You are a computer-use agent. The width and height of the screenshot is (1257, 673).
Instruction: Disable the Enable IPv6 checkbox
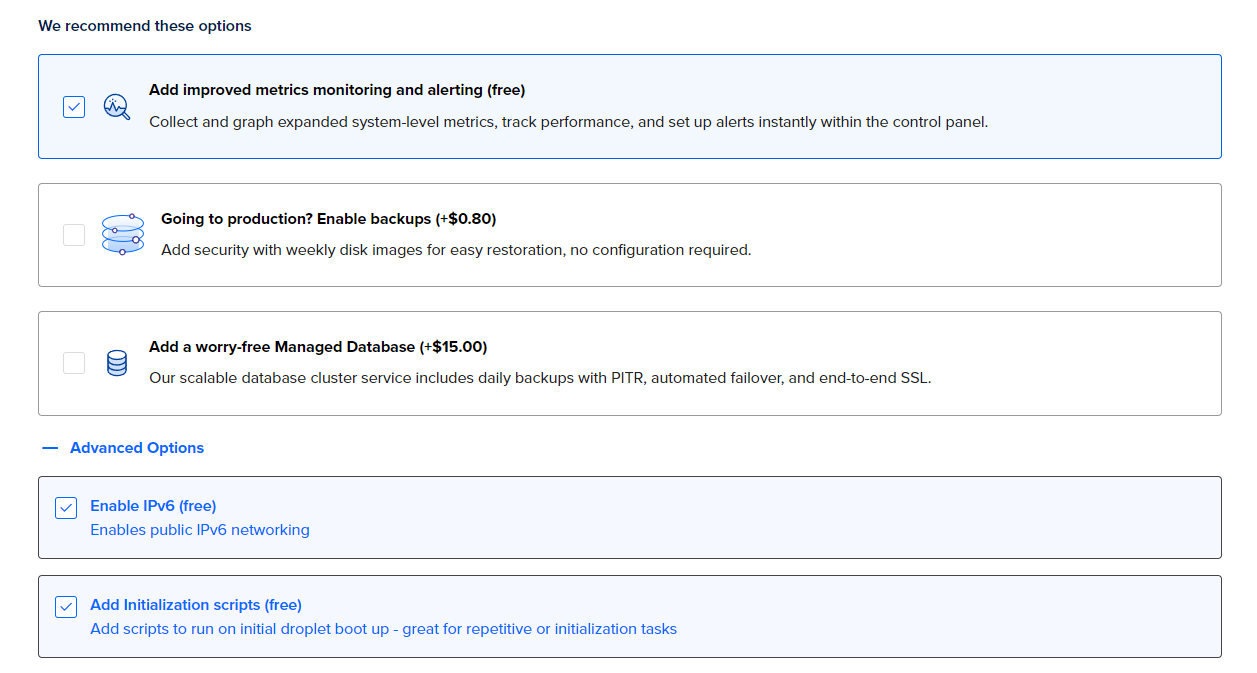(66, 508)
